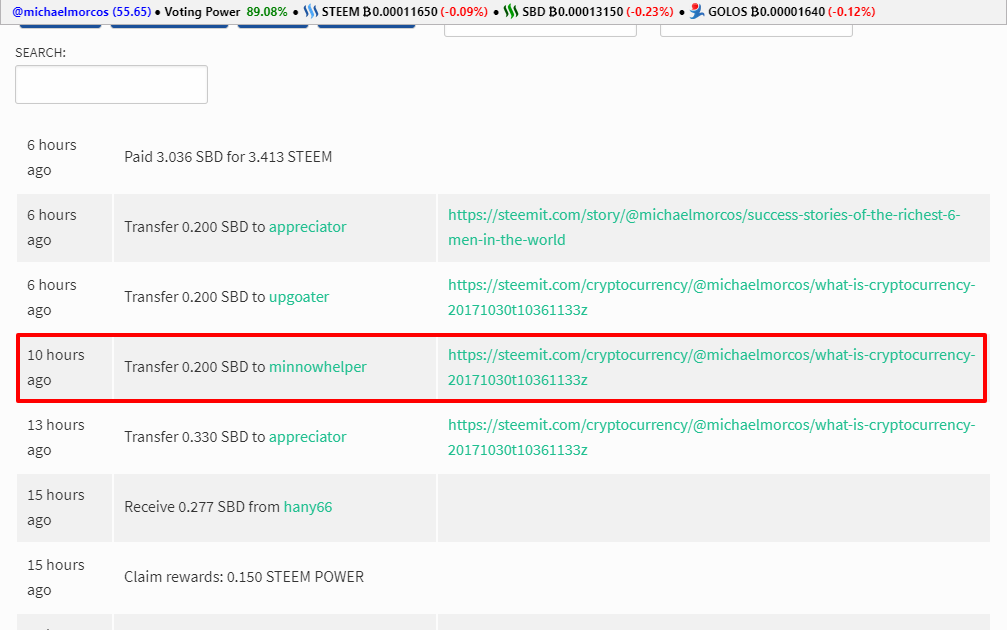Open what-is-cryptocurrency link in 0.330 SBD row
The image size is (1007, 630).
(x=712, y=437)
